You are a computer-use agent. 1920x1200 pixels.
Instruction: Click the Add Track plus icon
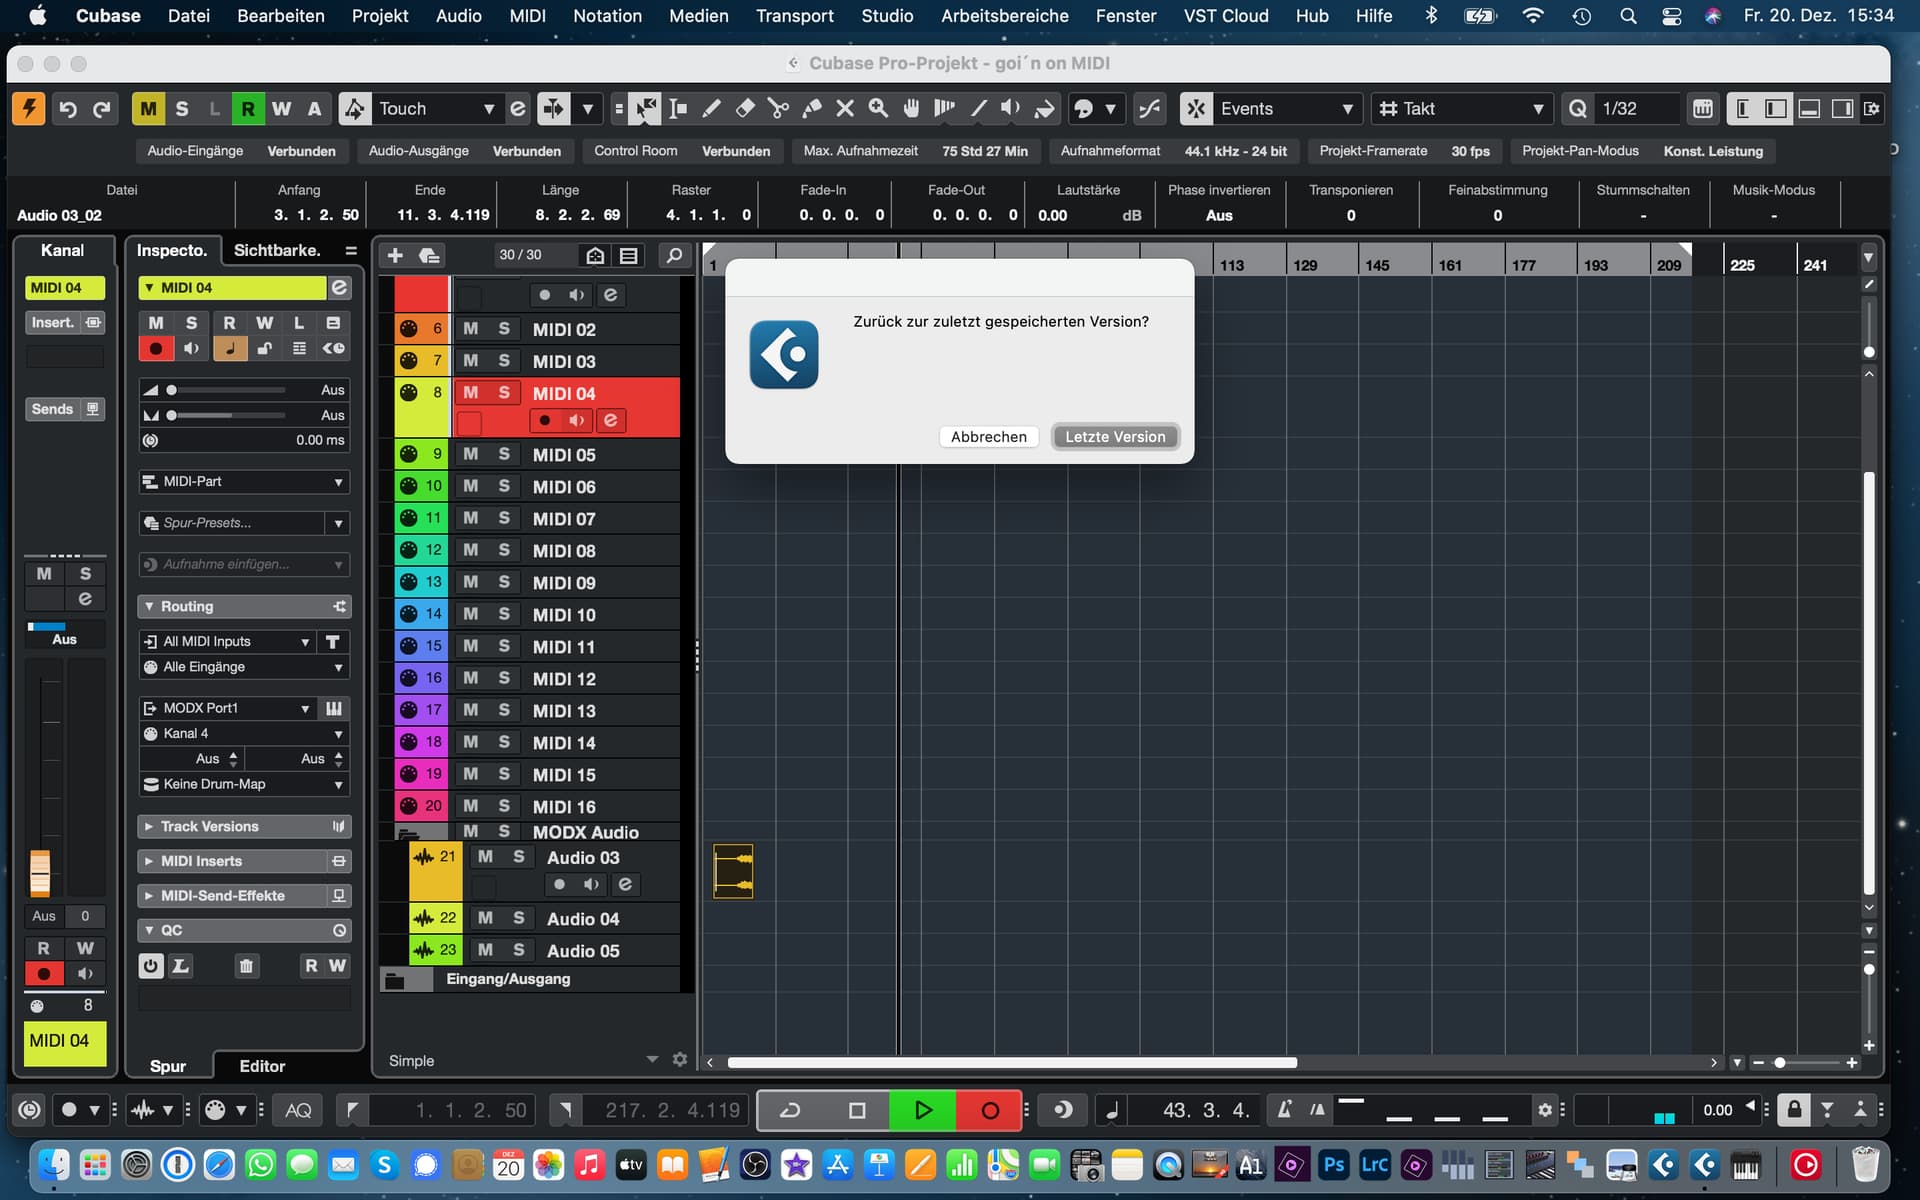395,255
